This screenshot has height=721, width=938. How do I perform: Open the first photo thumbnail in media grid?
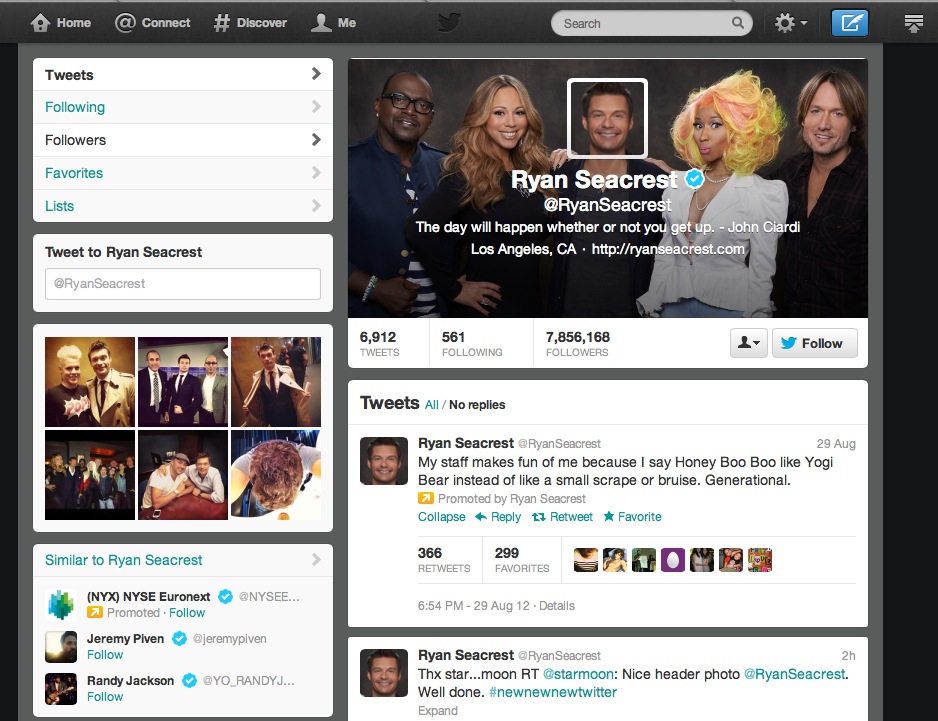pos(90,382)
